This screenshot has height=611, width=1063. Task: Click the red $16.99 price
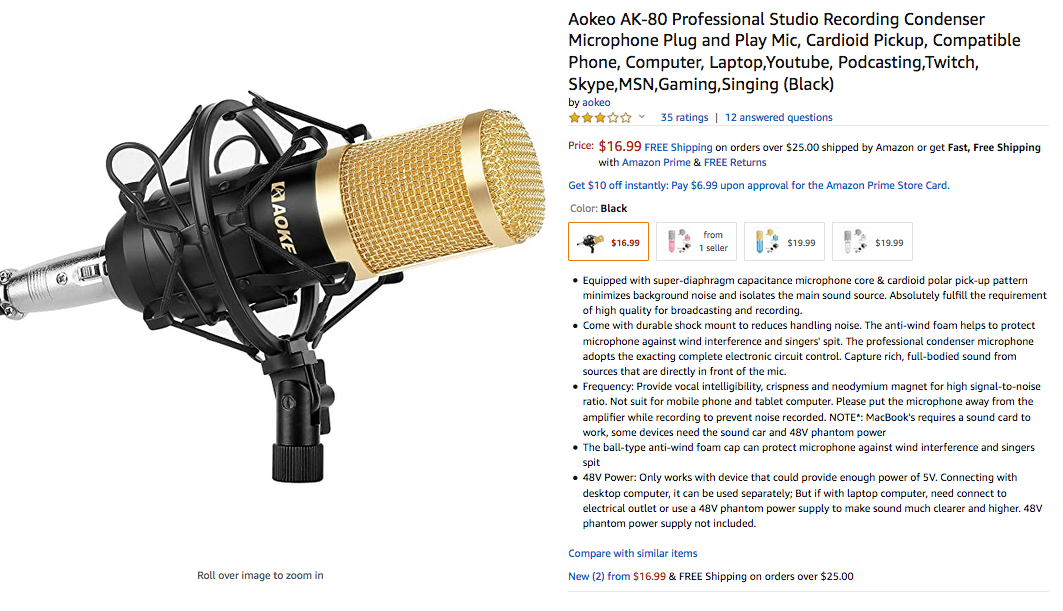pos(620,146)
